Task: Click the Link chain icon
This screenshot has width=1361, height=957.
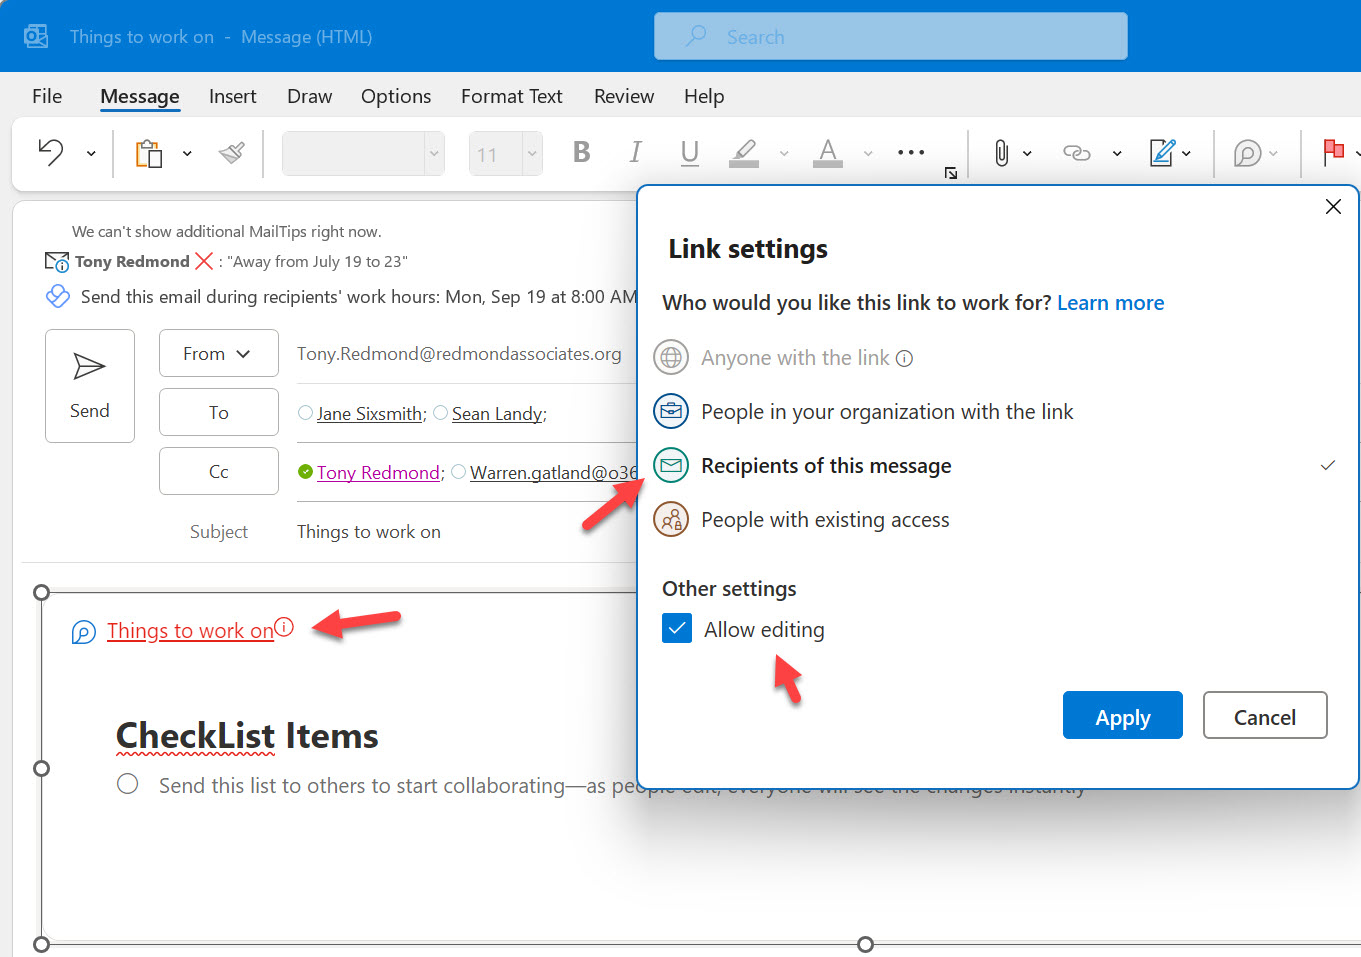Action: (1076, 153)
